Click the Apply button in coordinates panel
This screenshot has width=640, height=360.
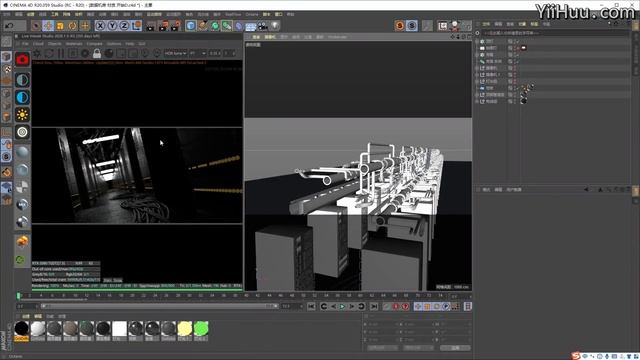[455, 348]
